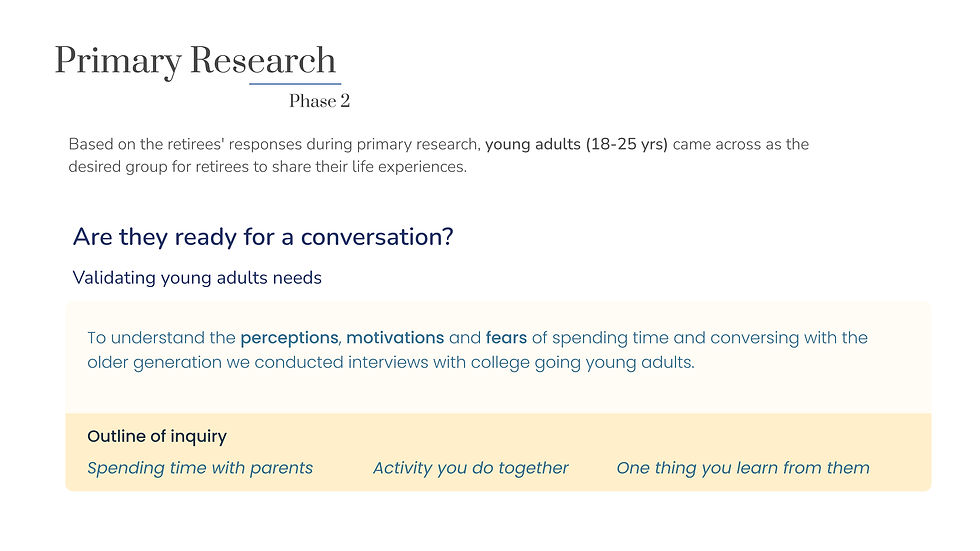
Task: Select the Phase 2 subtitle
Action: coord(319,101)
